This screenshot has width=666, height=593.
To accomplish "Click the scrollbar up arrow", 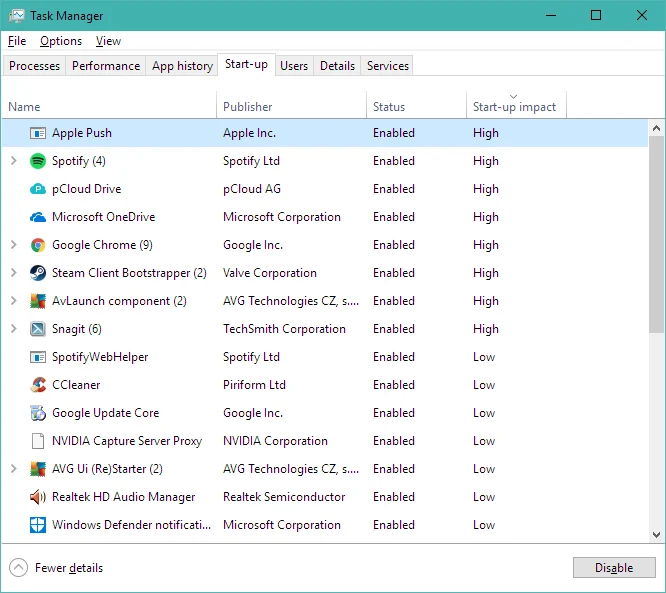I will (x=657, y=128).
